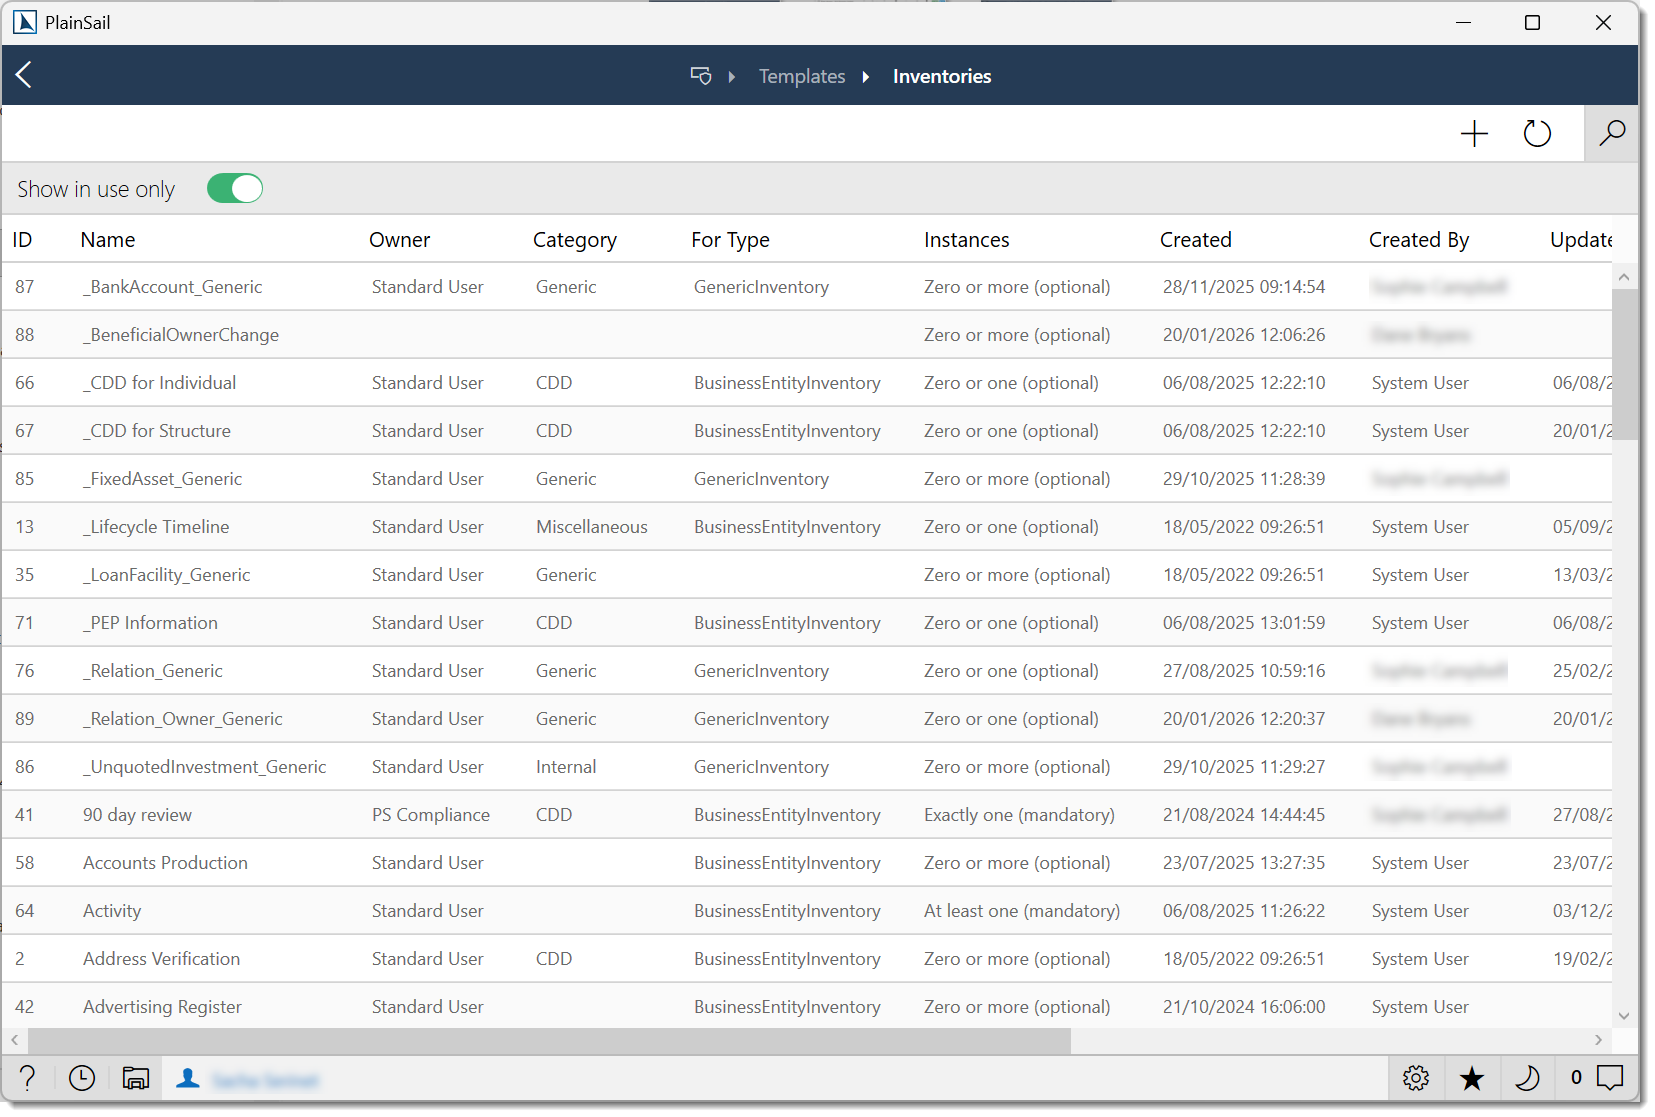Click the horizontal scrollbar right arrow
Image resolution: width=1655 pixels, height=1117 pixels.
[1598, 1040]
